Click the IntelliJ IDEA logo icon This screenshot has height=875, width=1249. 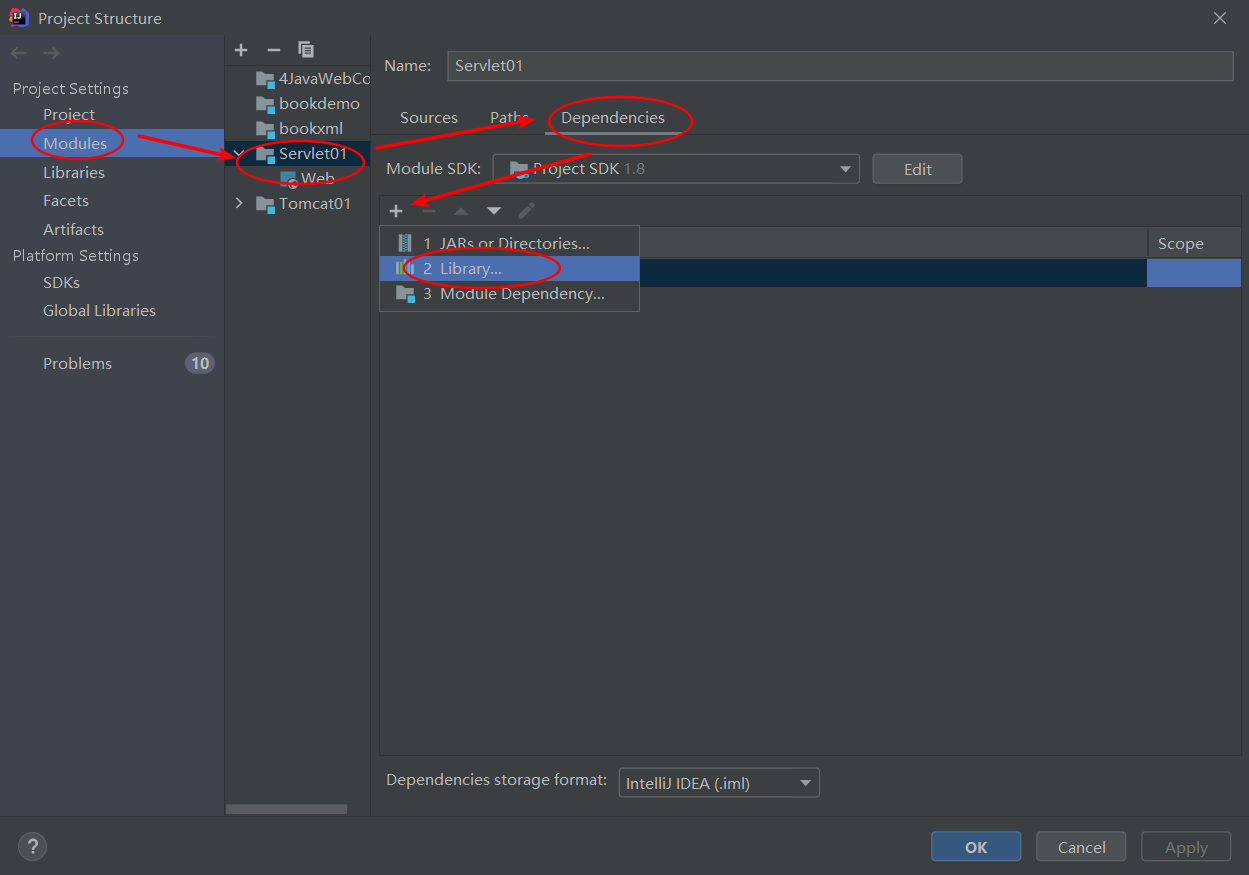click(19, 17)
